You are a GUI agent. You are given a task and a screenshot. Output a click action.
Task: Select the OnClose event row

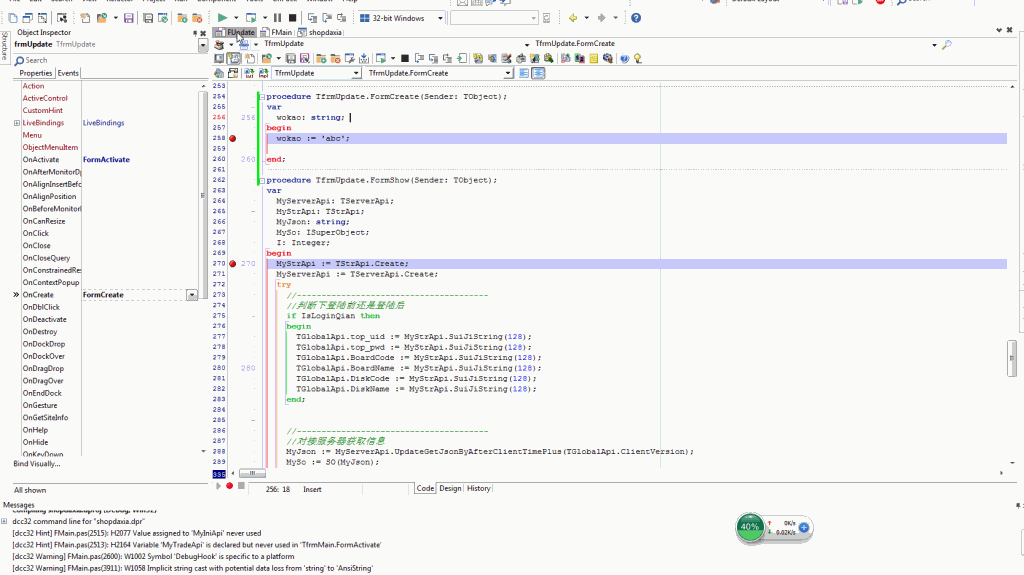[x=111, y=246]
